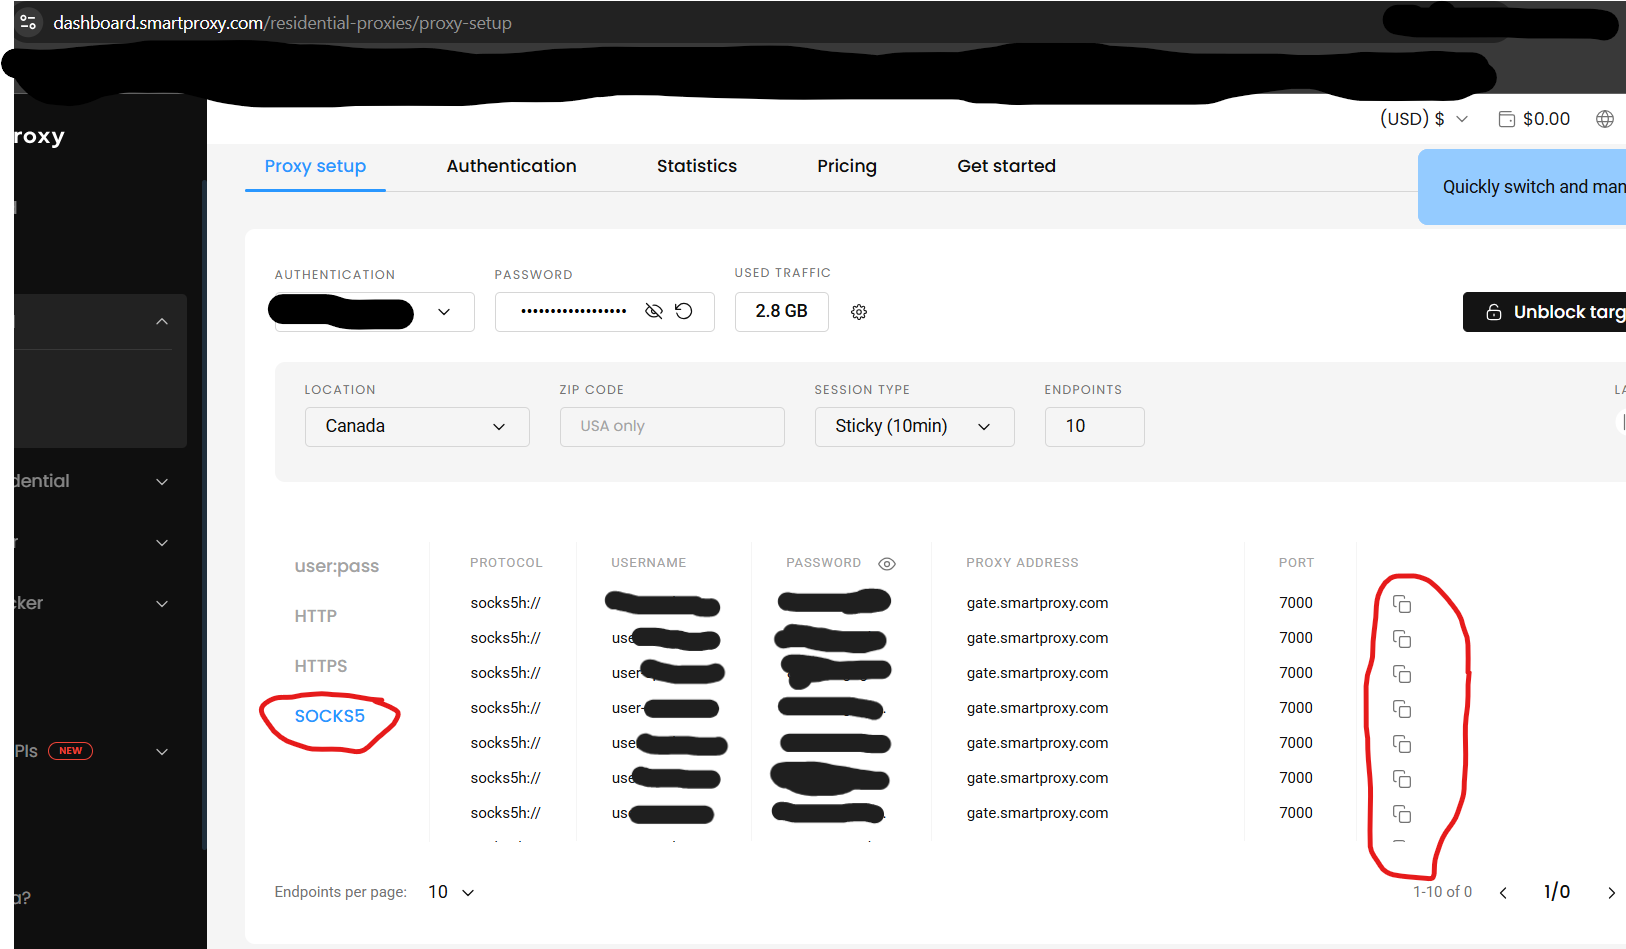
Task: Open used traffic settings gear
Action: pos(859,312)
